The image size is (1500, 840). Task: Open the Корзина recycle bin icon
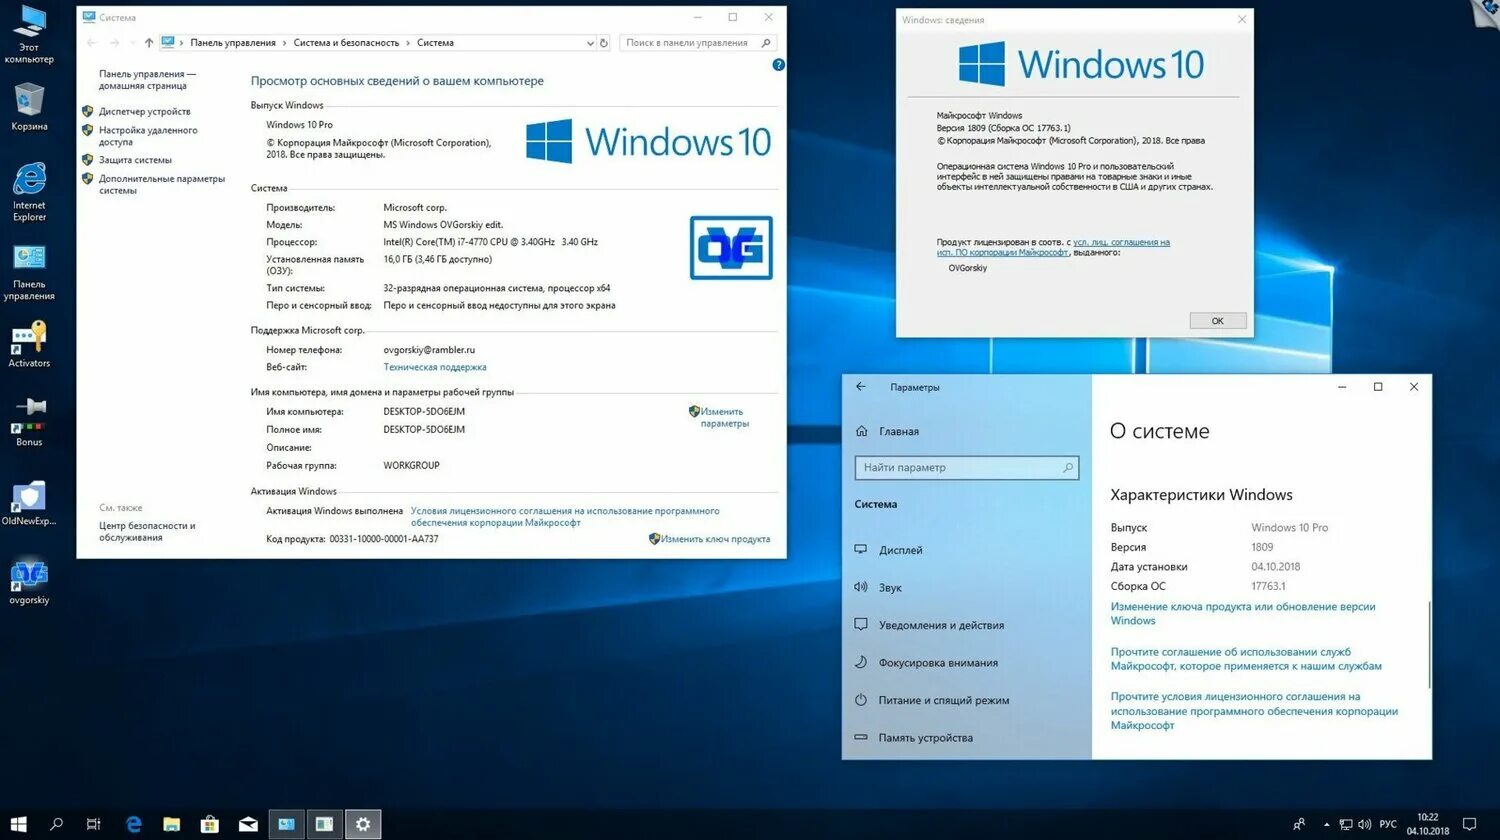(x=29, y=107)
